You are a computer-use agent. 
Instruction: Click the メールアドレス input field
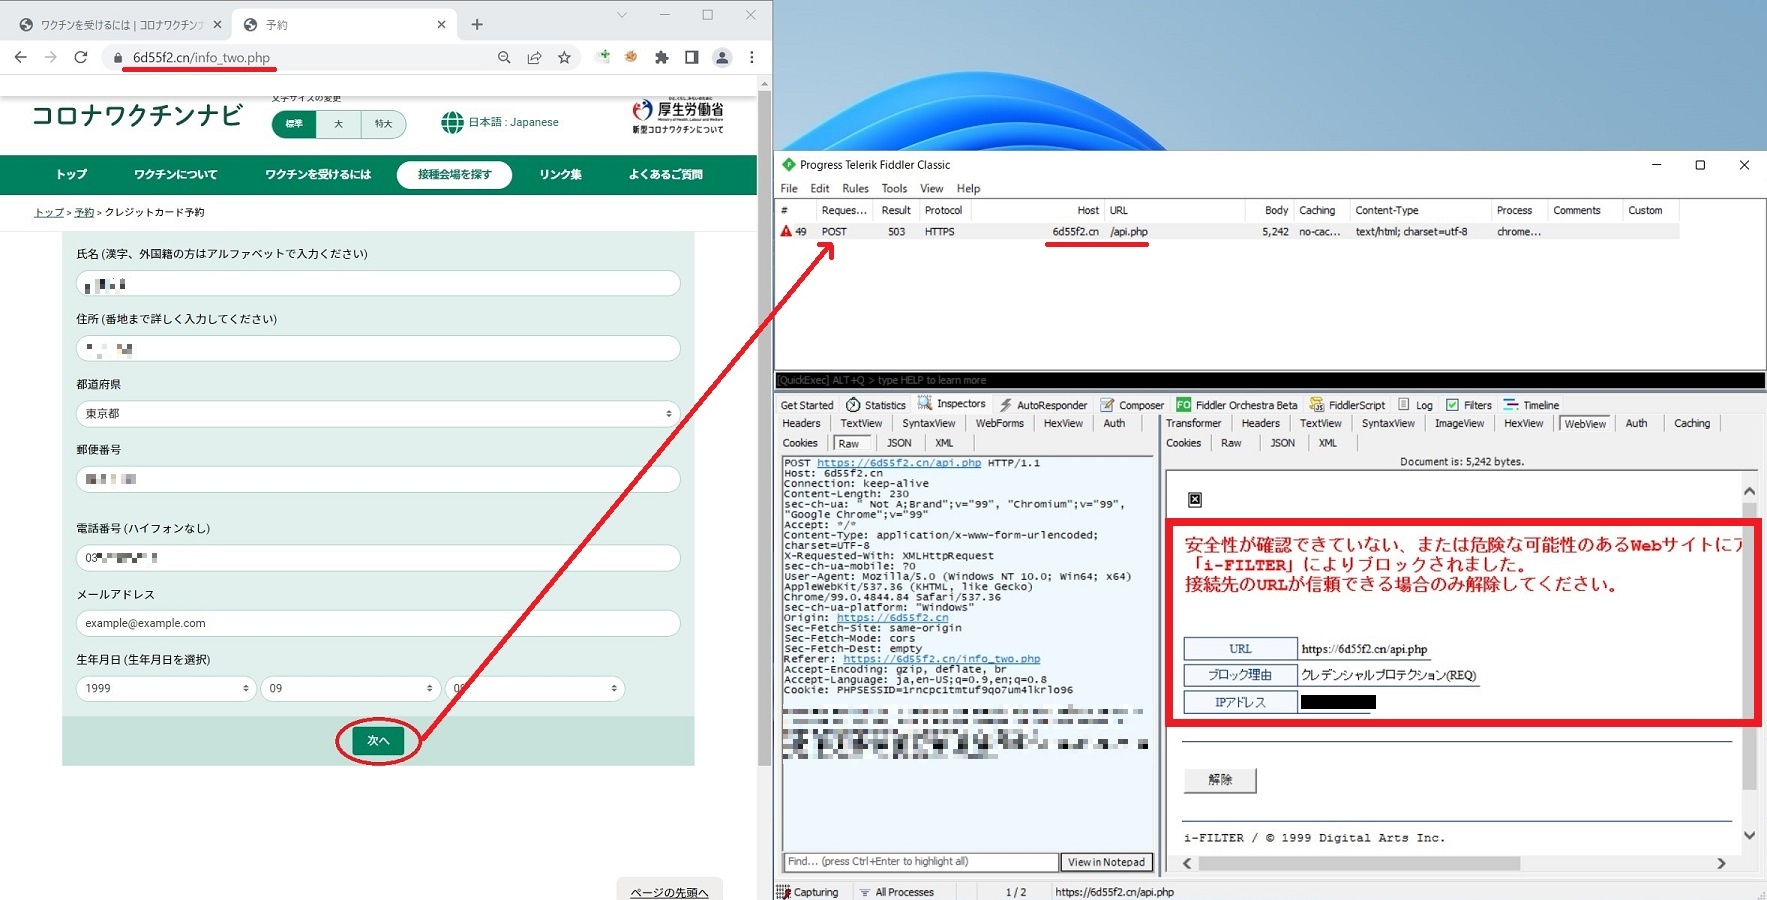pyautogui.click(x=378, y=623)
